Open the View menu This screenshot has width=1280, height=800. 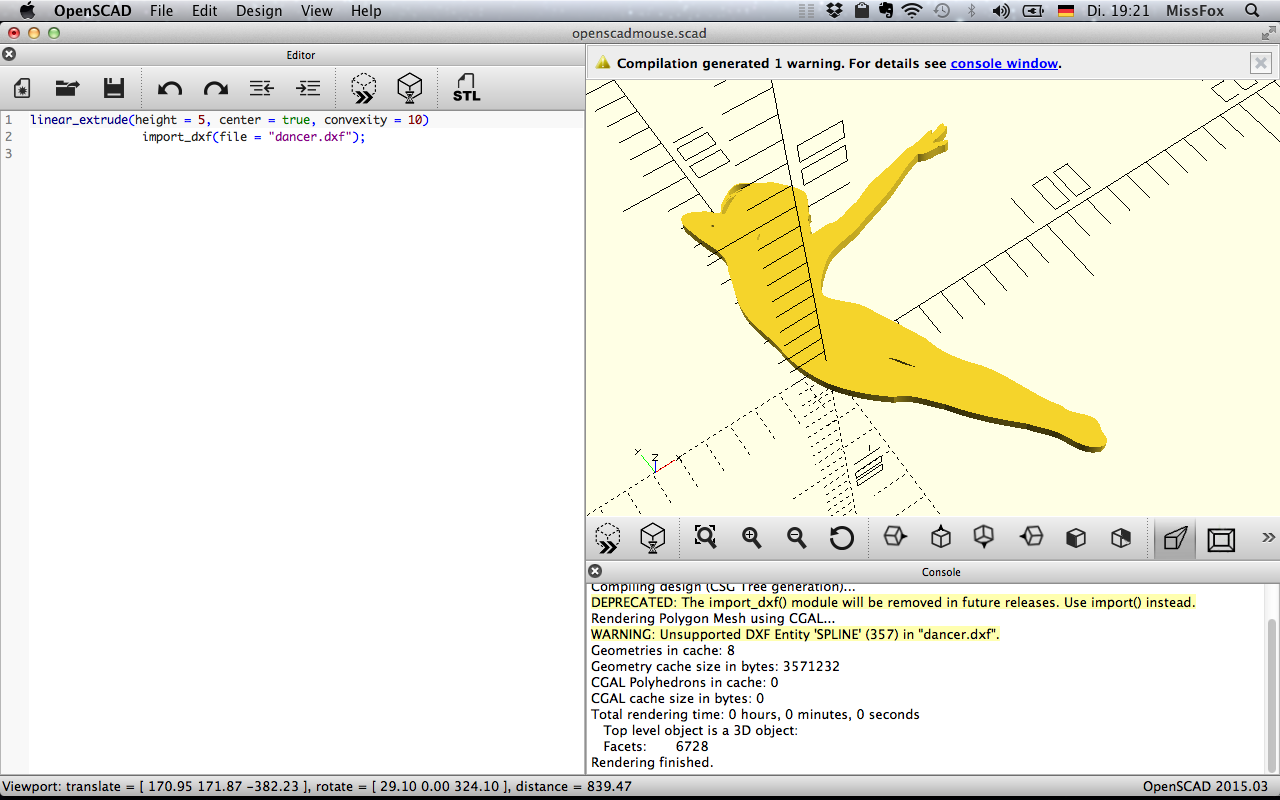click(x=316, y=11)
